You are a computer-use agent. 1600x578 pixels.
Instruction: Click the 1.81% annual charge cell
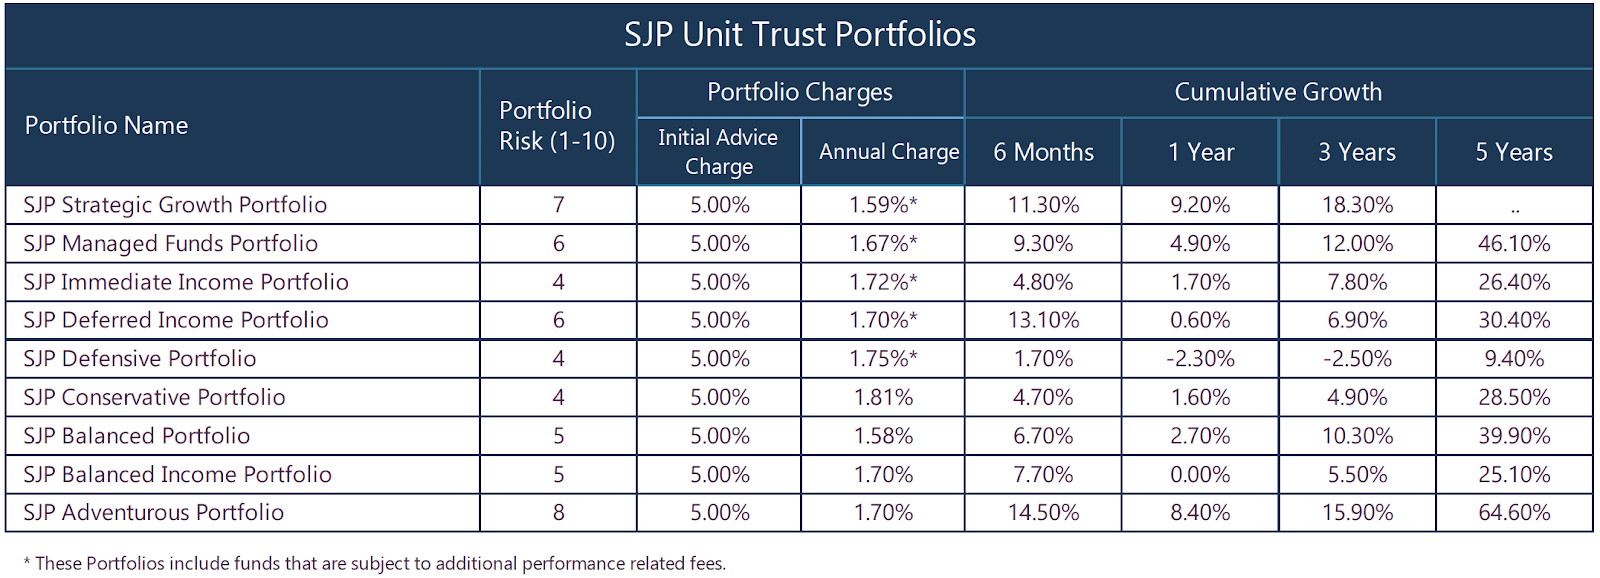(x=883, y=397)
